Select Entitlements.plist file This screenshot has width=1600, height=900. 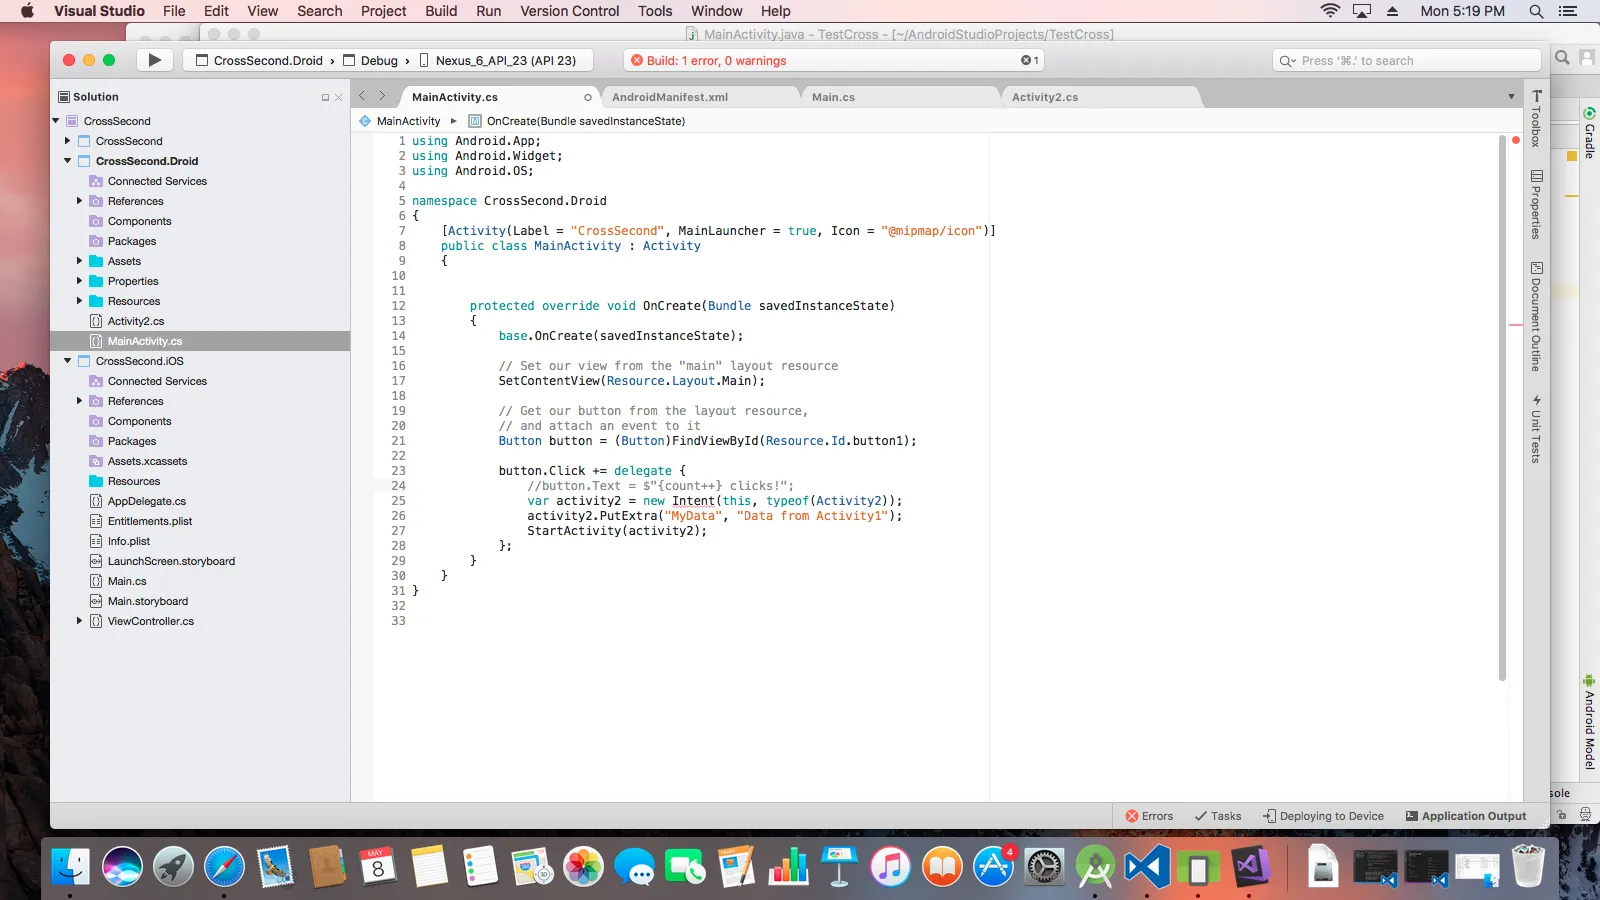coord(150,521)
